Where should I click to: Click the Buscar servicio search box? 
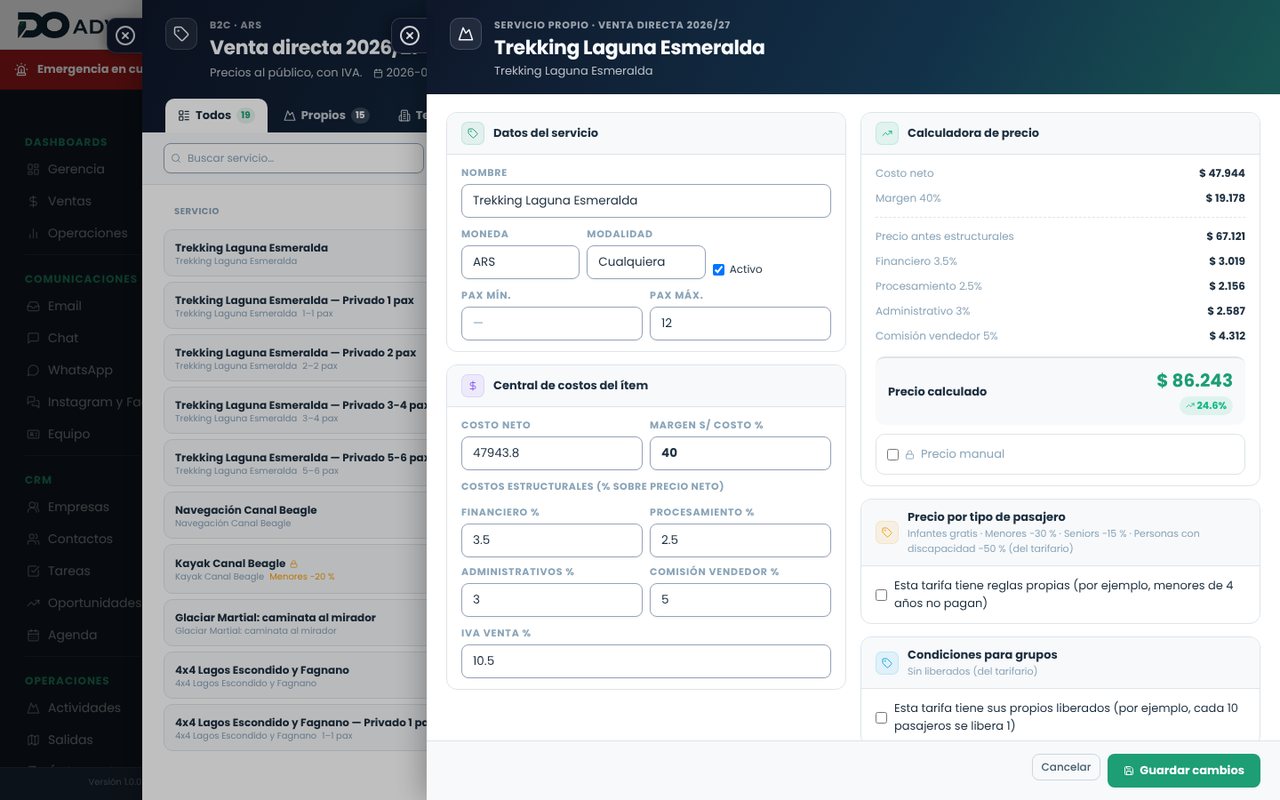[294, 158]
